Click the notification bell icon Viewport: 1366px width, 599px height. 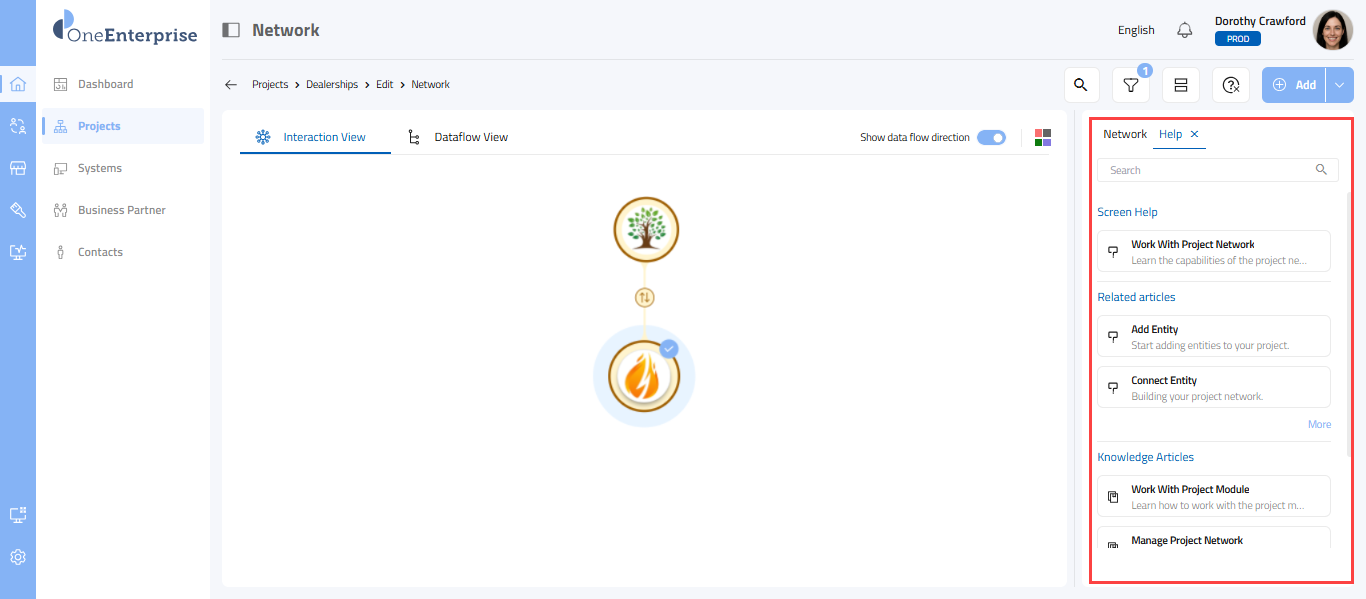1185,30
